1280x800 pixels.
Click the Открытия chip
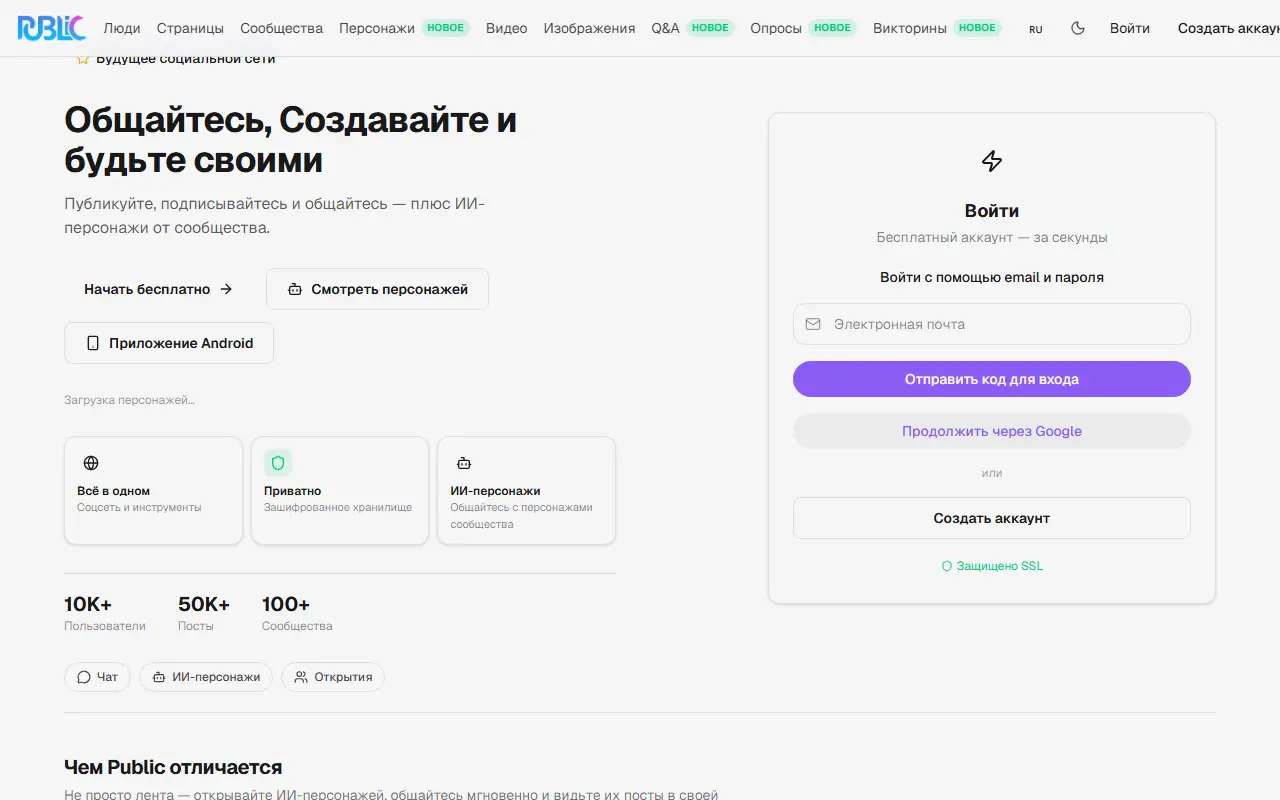point(333,677)
